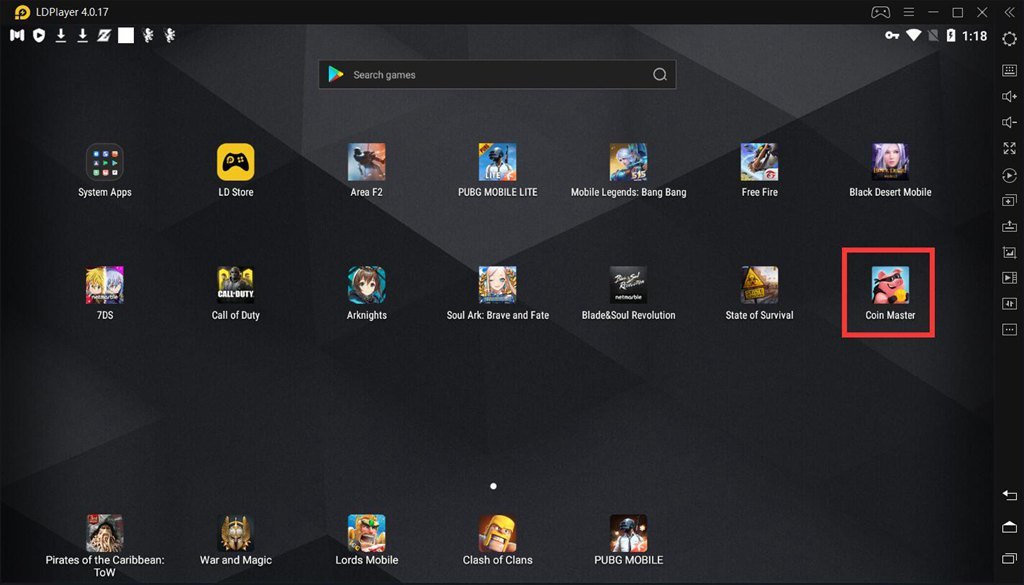Screen dimensions: 1024x585
Task: Open Mobile Legends: Bang Bang
Action: click(x=628, y=163)
